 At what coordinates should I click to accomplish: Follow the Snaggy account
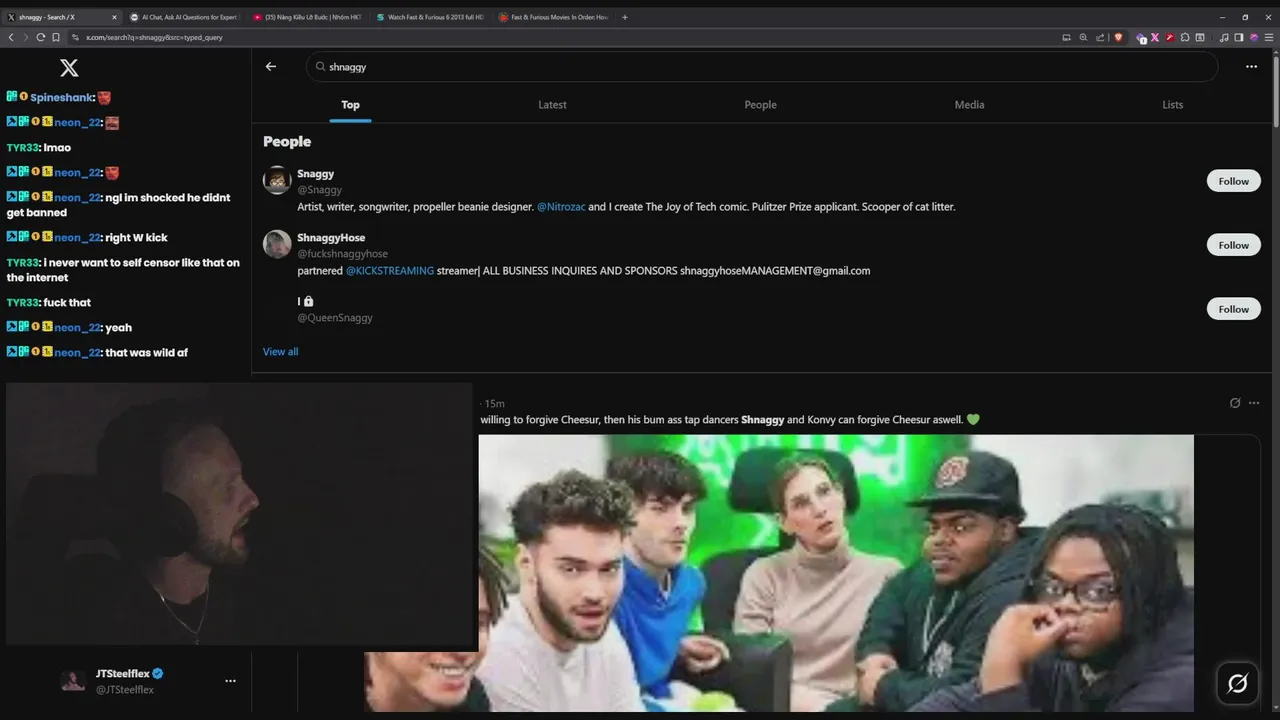(x=1233, y=181)
